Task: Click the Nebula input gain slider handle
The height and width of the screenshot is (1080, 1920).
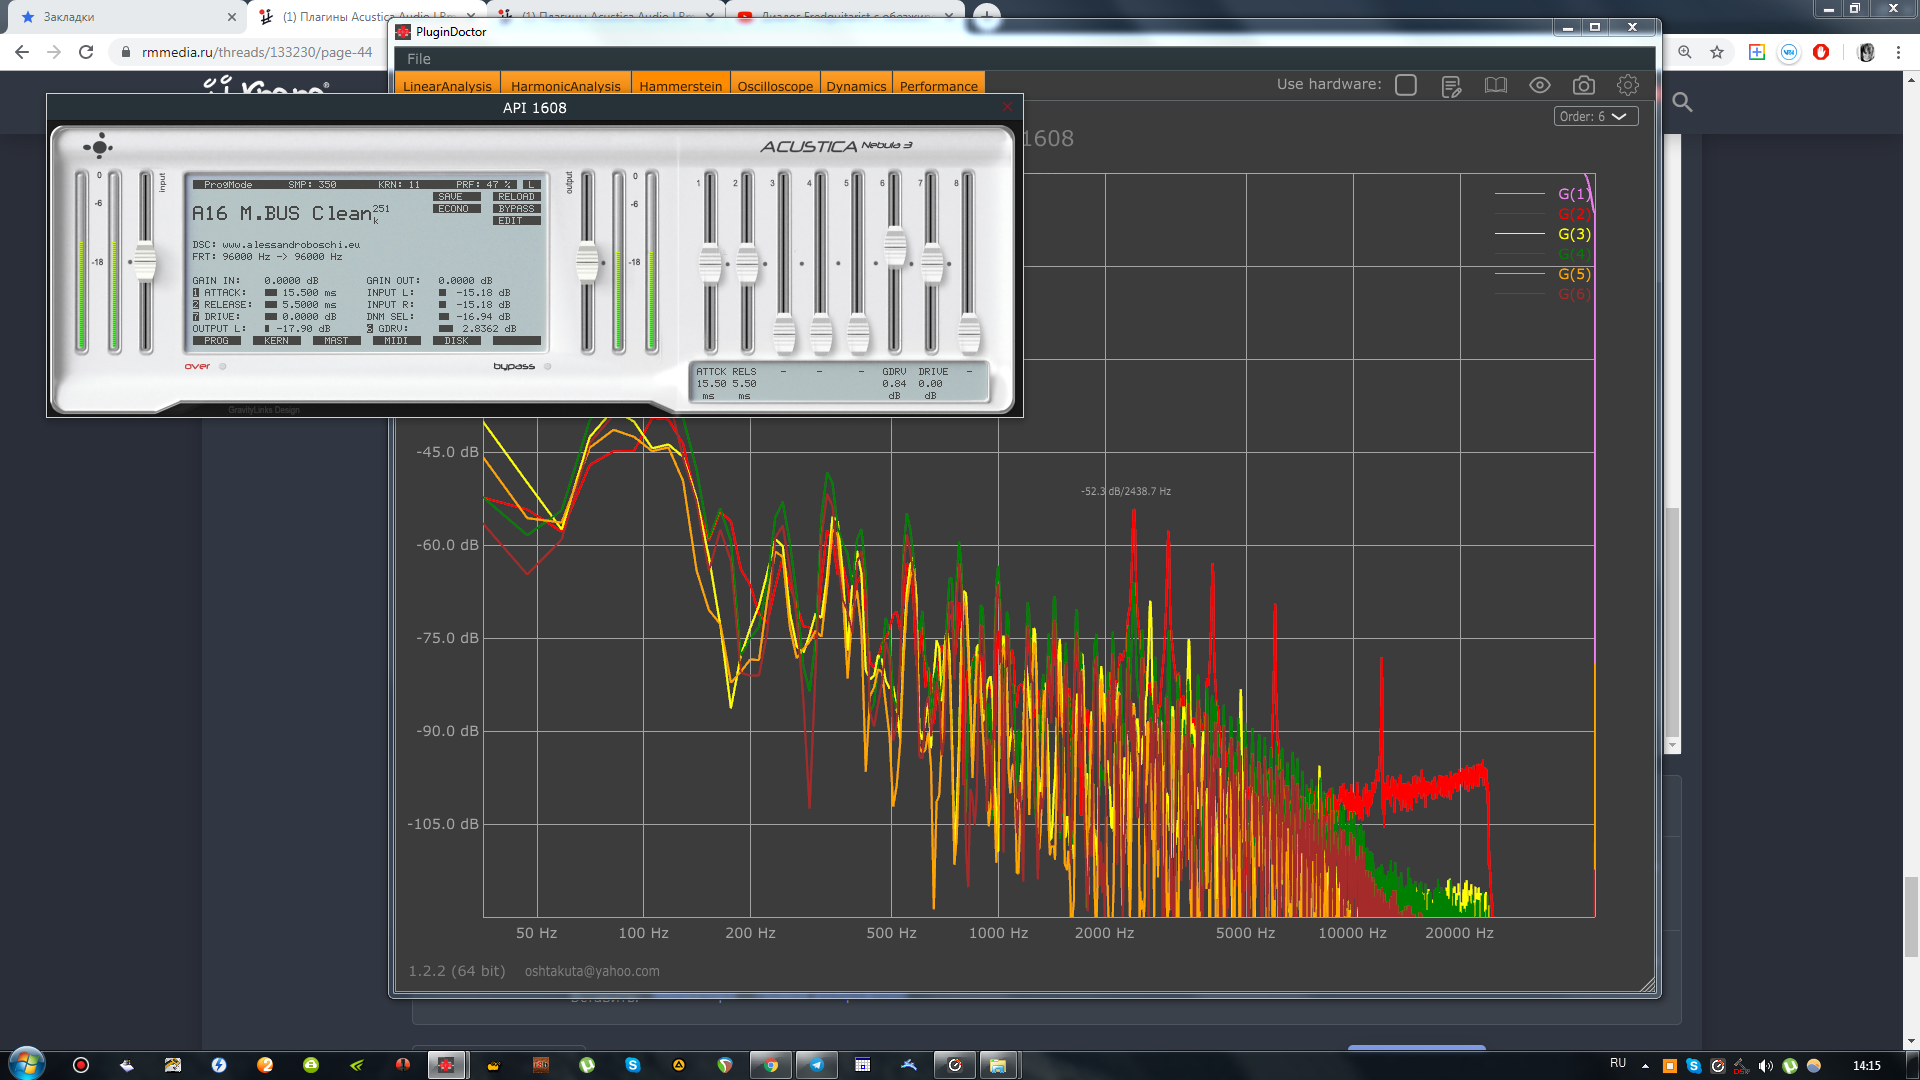Action: [146, 262]
